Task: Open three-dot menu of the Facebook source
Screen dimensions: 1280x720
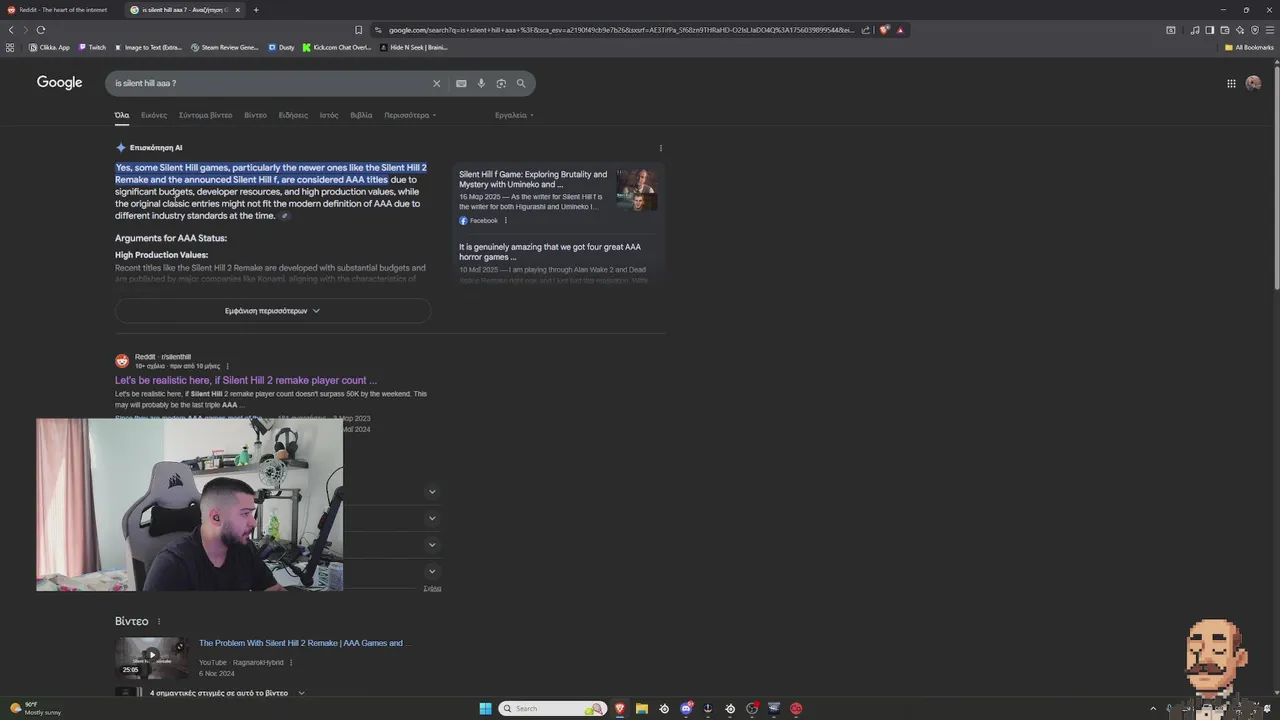Action: 505,220
